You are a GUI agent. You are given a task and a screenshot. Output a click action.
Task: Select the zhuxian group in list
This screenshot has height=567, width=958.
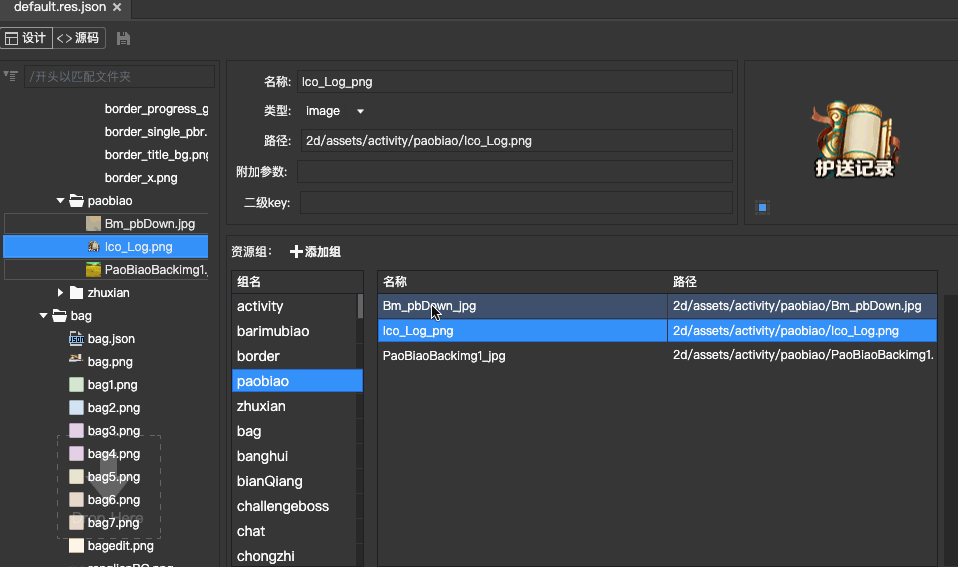tap(294, 406)
